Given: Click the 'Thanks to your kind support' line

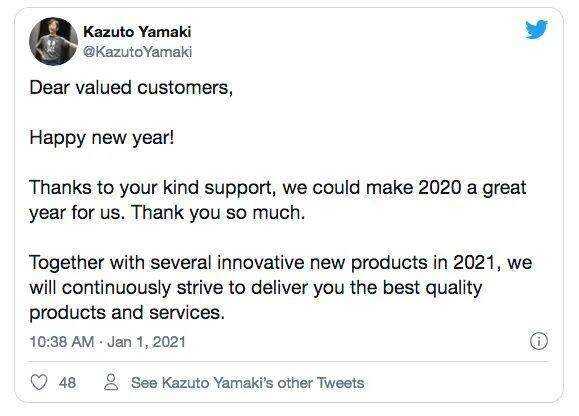Looking at the screenshot, I should 278,188.
